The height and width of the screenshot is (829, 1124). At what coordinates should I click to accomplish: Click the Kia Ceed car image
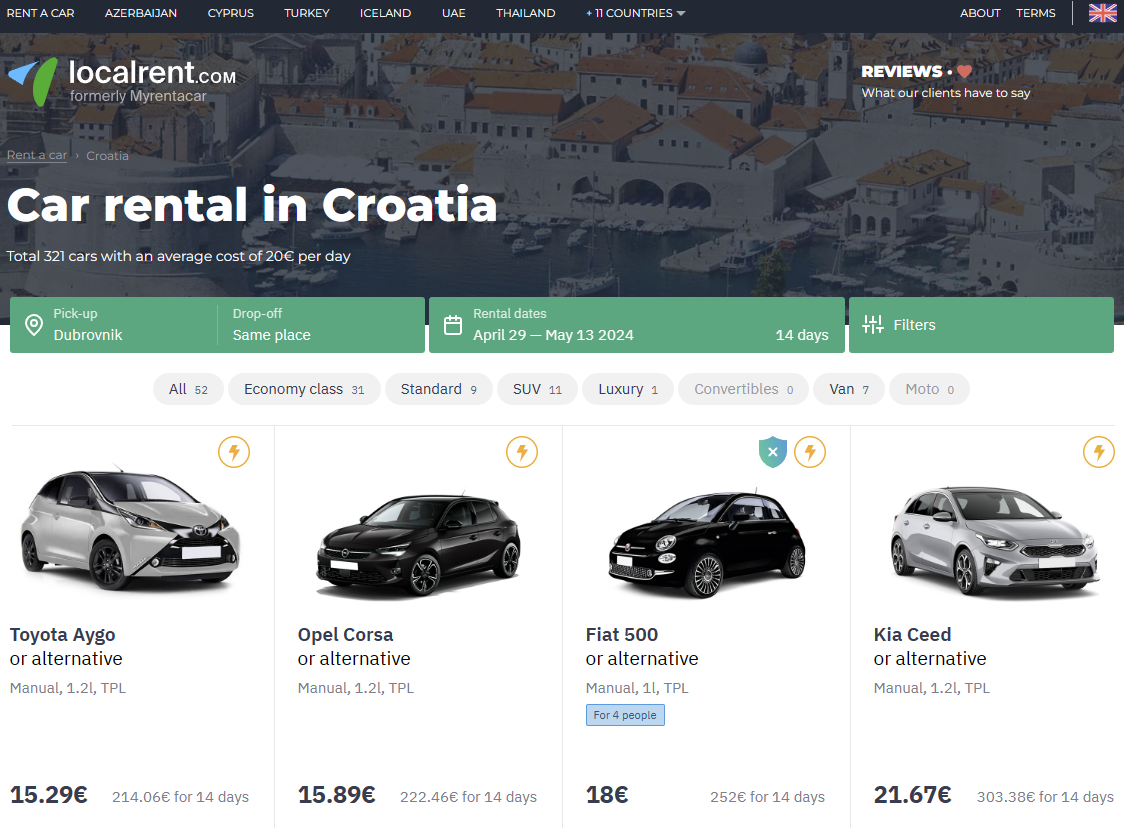pyautogui.click(x=994, y=542)
